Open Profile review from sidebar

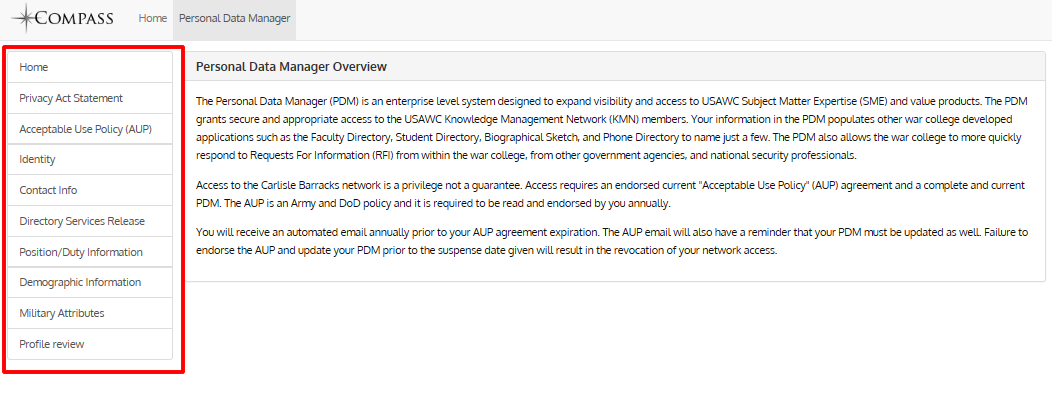[90, 344]
